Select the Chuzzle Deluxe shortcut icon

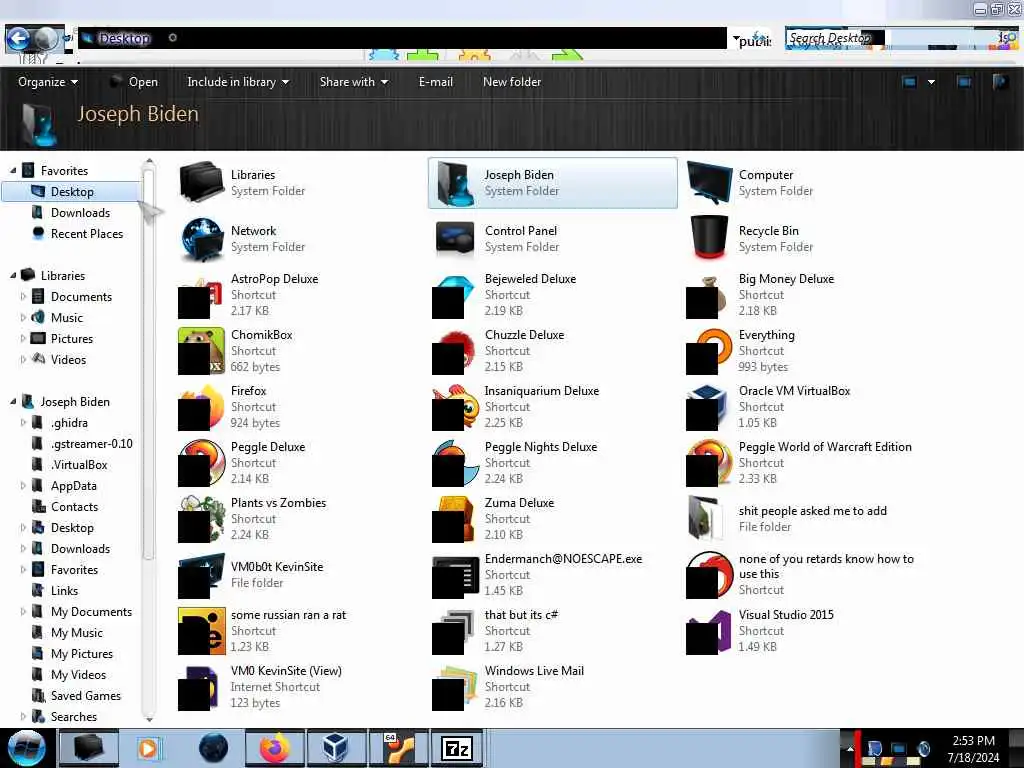[455, 351]
